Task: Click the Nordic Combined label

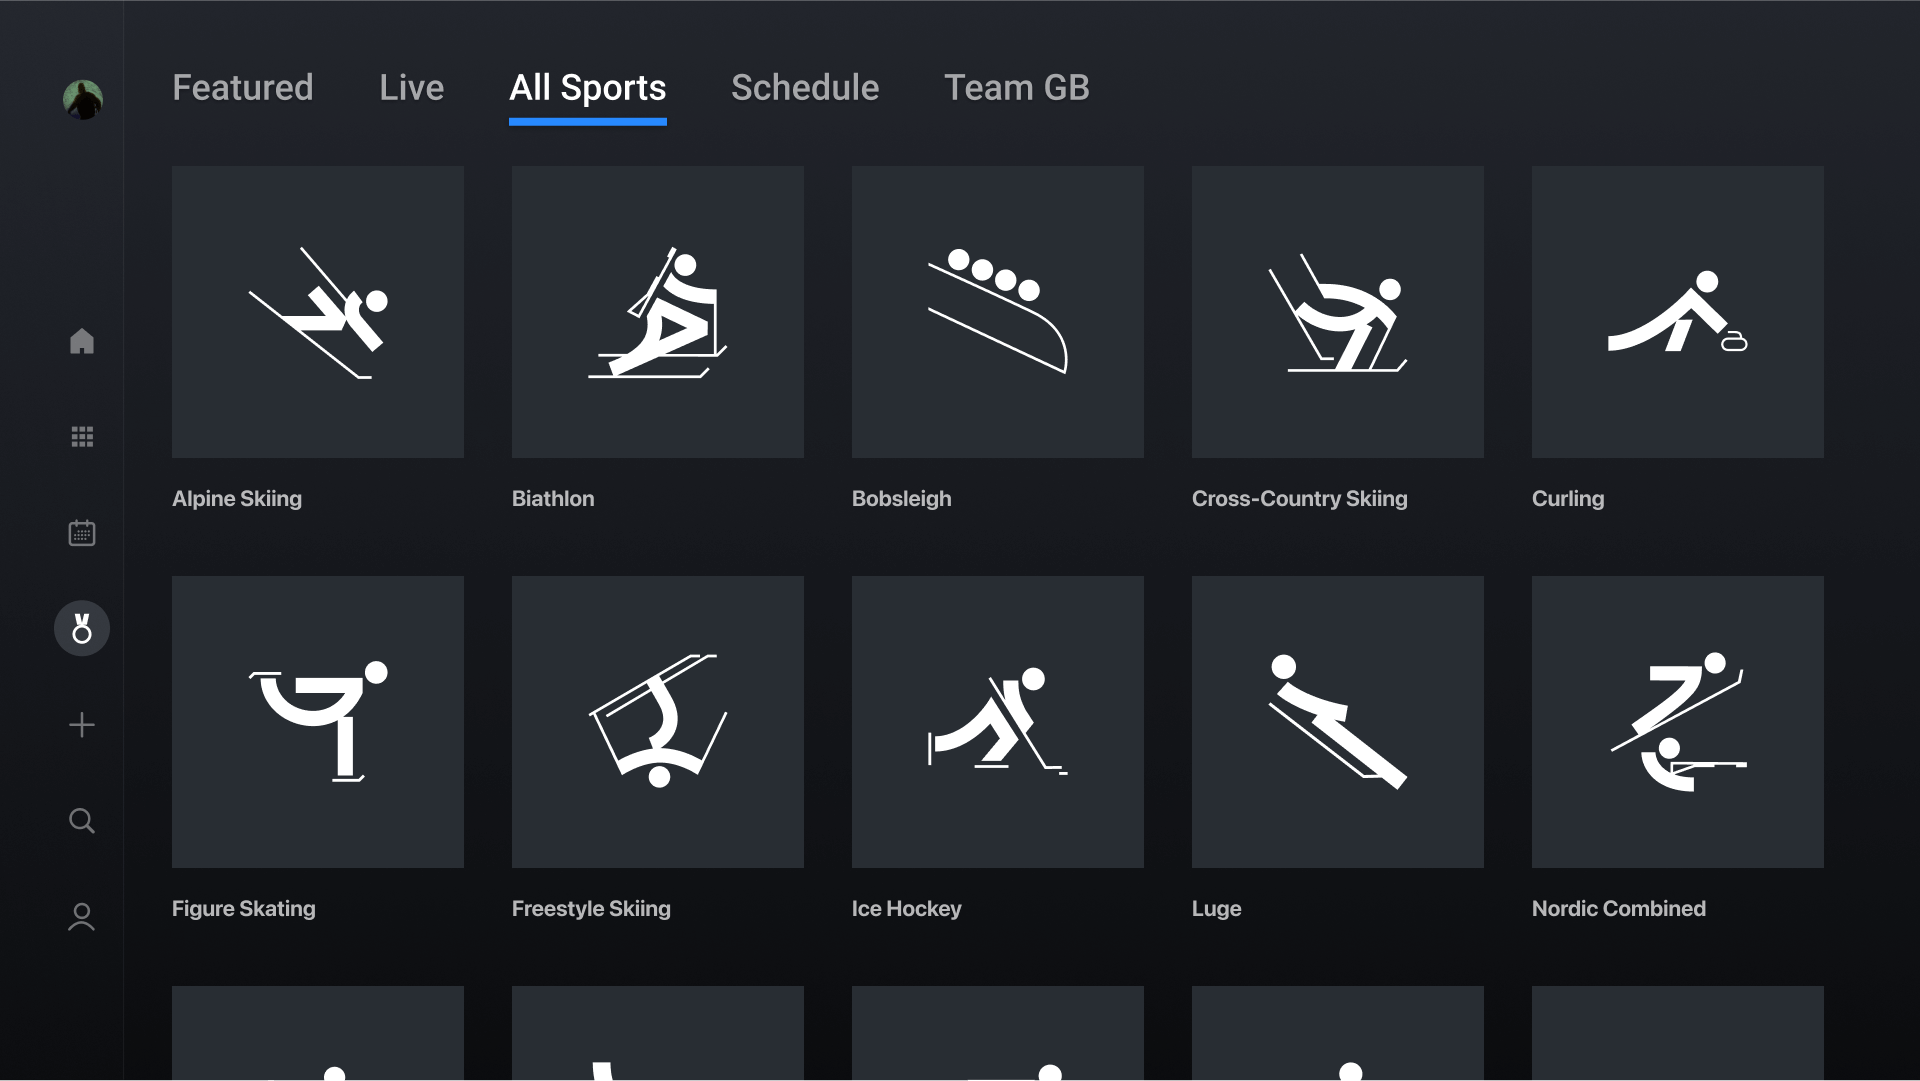Action: tap(1619, 909)
